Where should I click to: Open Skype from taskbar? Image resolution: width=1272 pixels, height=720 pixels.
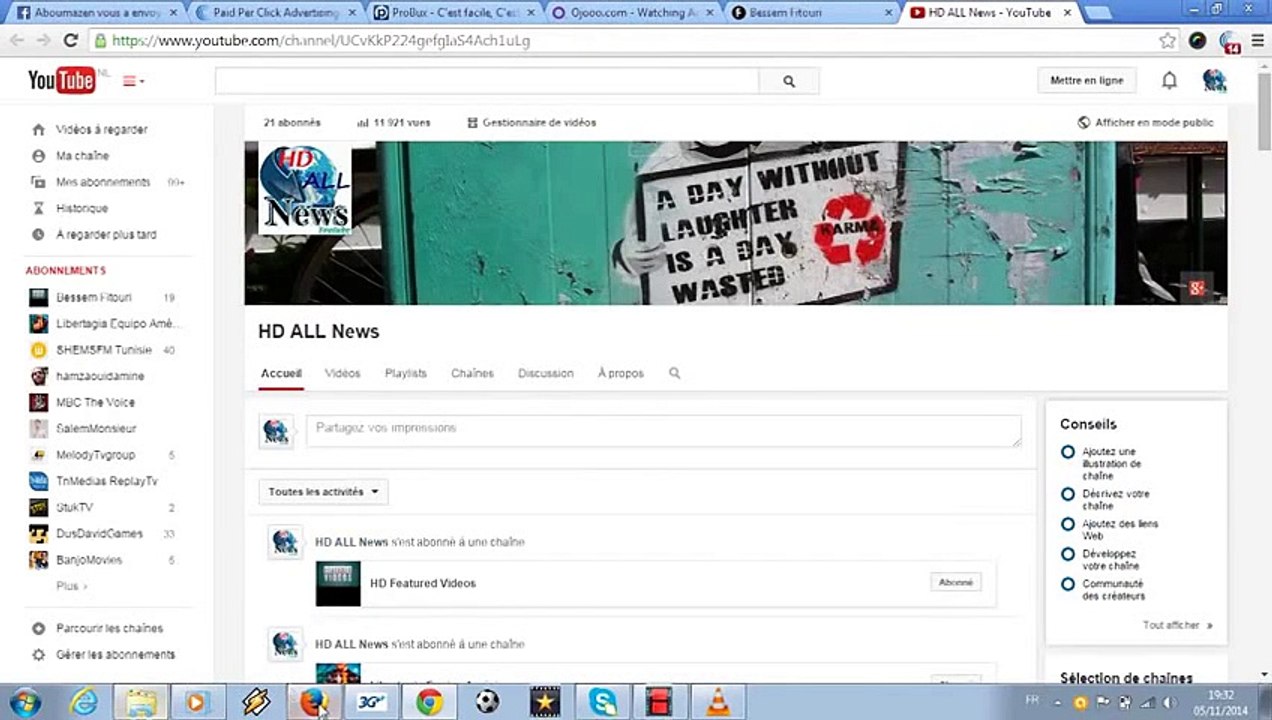pyautogui.click(x=602, y=702)
